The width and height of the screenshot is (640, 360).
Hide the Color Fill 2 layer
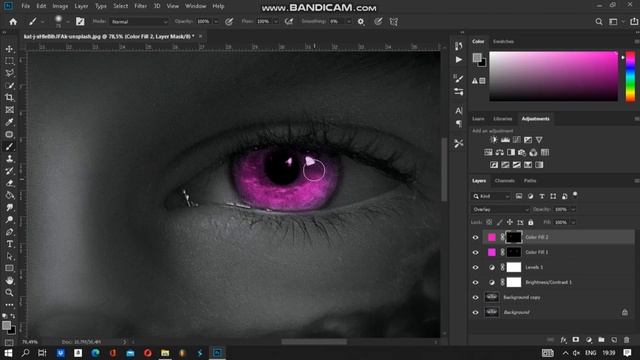pos(475,237)
